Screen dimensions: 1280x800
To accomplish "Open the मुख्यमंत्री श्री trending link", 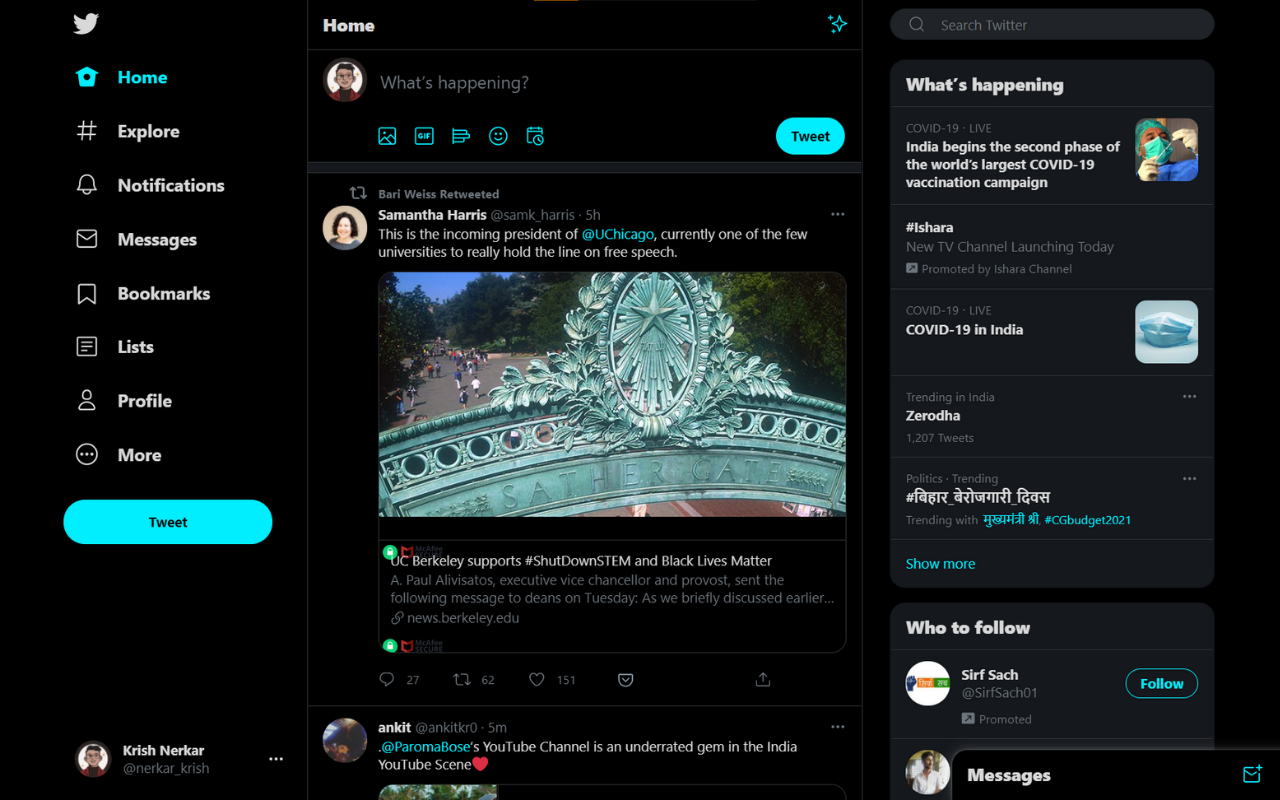I will point(1011,520).
